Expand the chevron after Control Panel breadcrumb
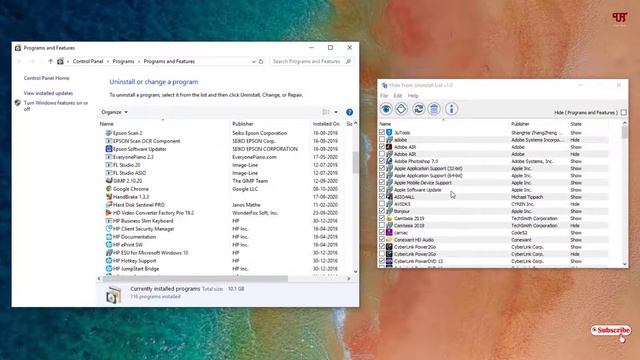 pyautogui.click(x=108, y=62)
